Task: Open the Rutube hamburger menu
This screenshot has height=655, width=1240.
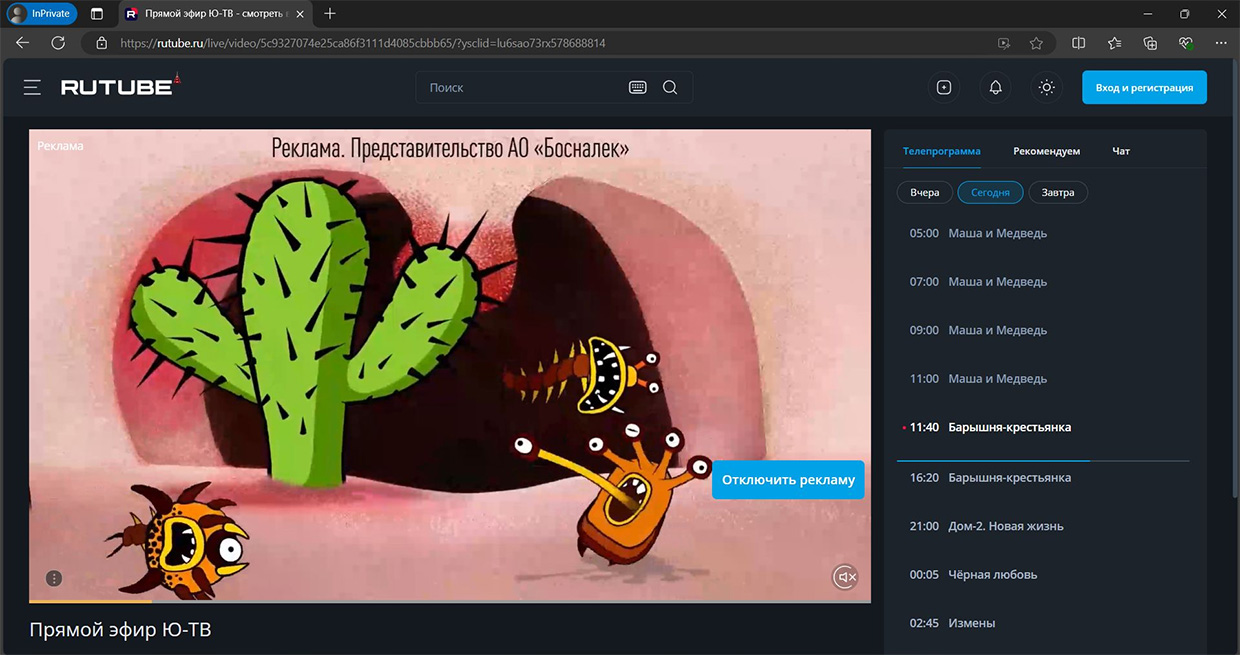Action: coord(32,88)
